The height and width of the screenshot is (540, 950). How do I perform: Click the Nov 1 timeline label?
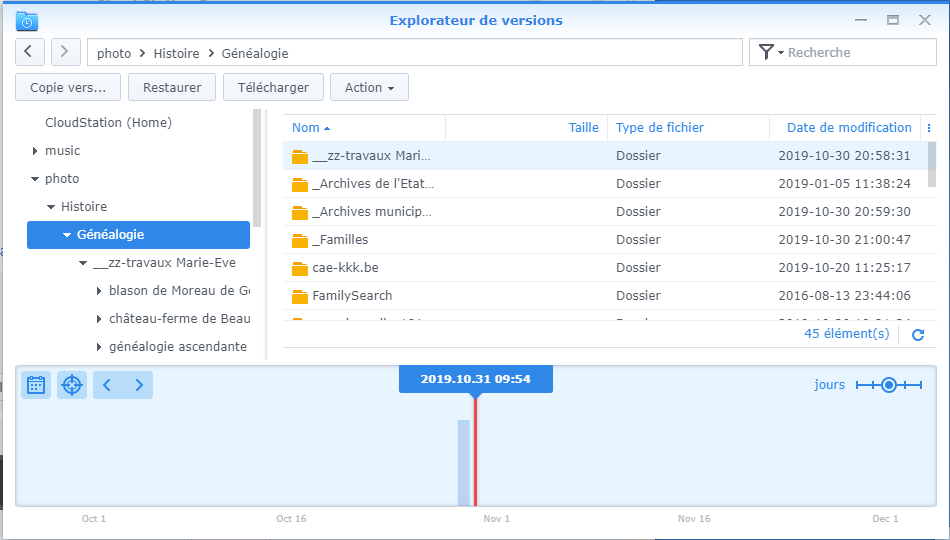click(496, 519)
